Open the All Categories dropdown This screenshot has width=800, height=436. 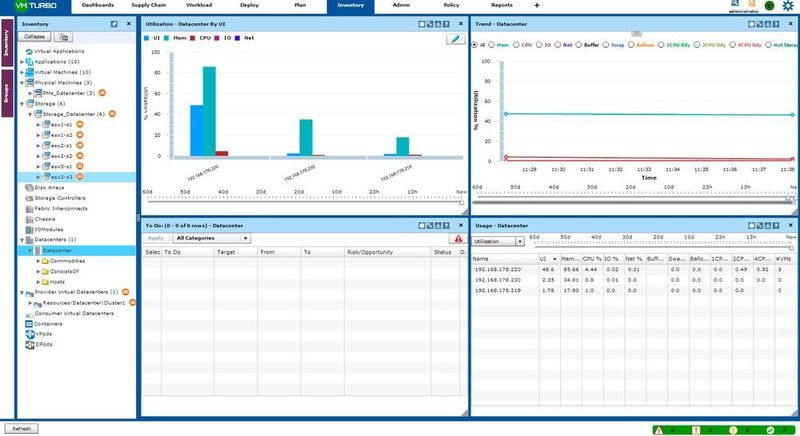point(211,238)
